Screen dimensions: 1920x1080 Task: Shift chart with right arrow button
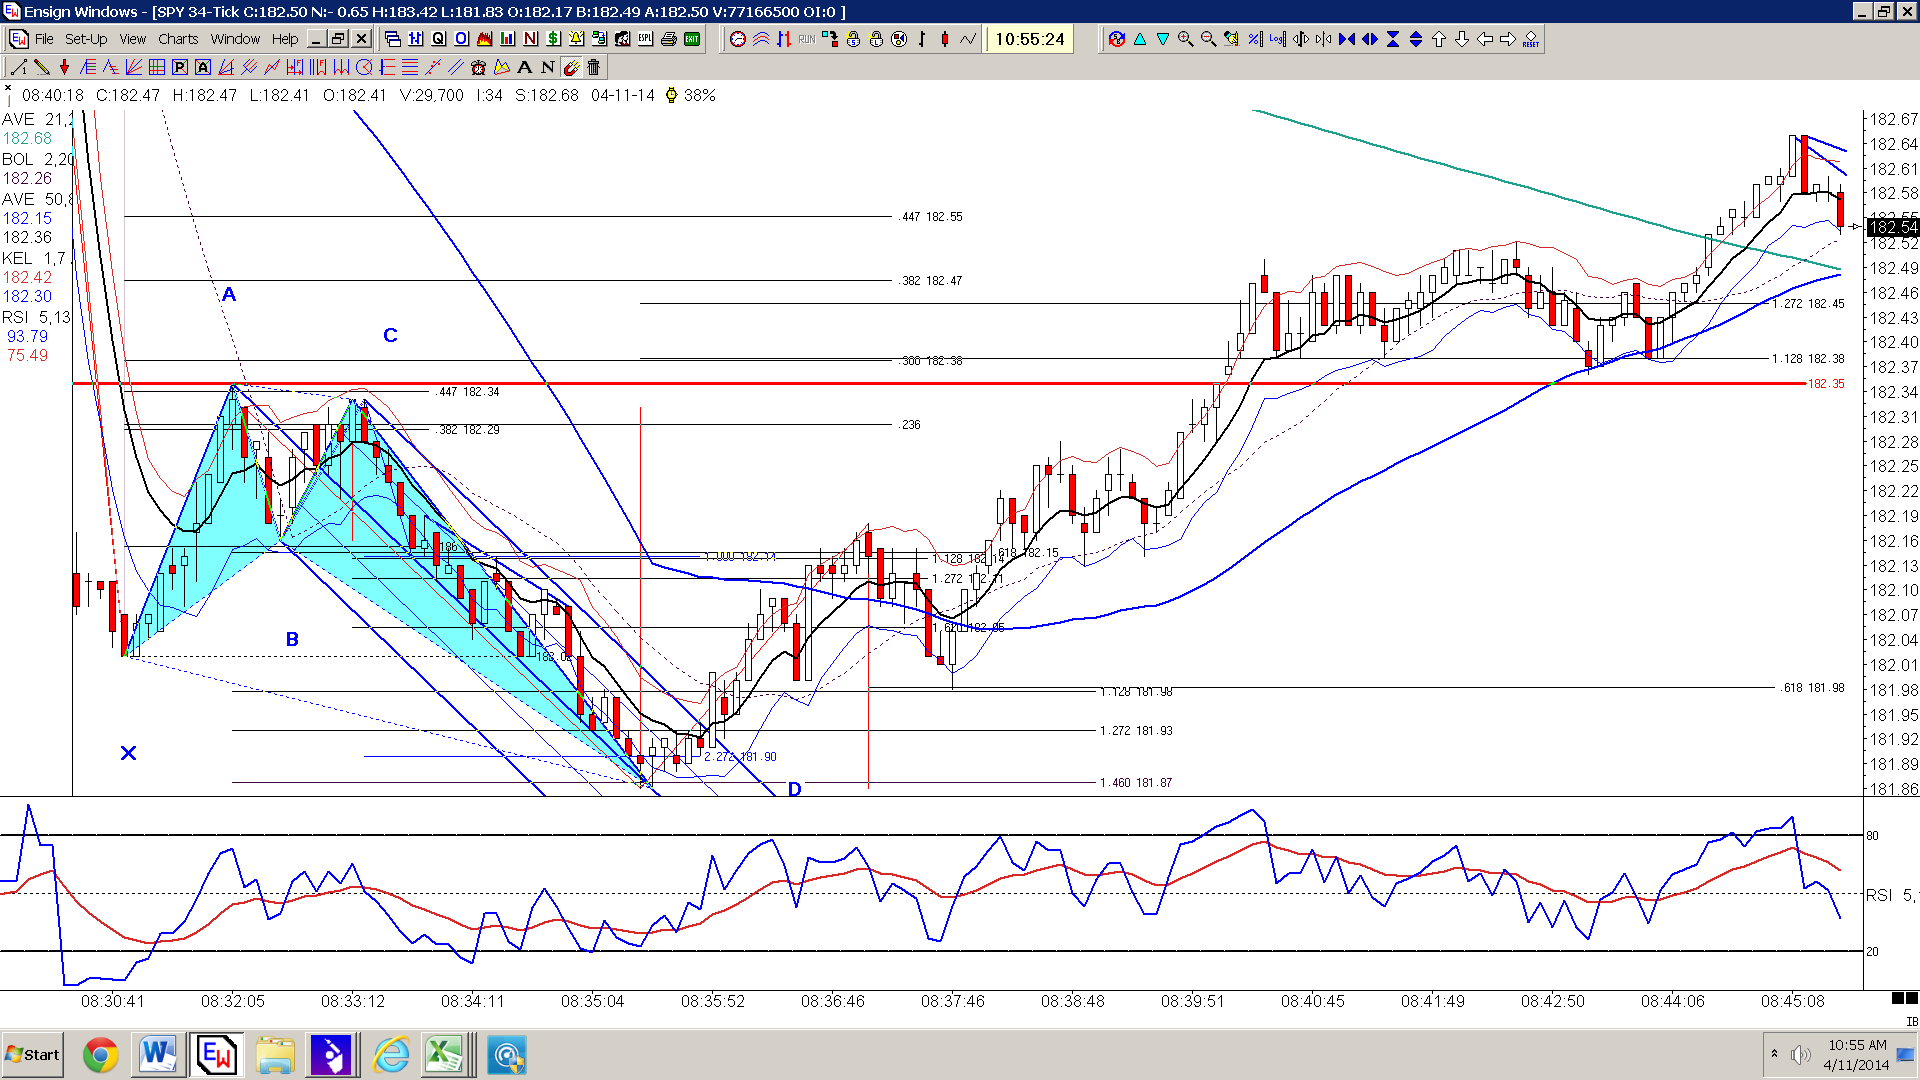(x=1507, y=39)
